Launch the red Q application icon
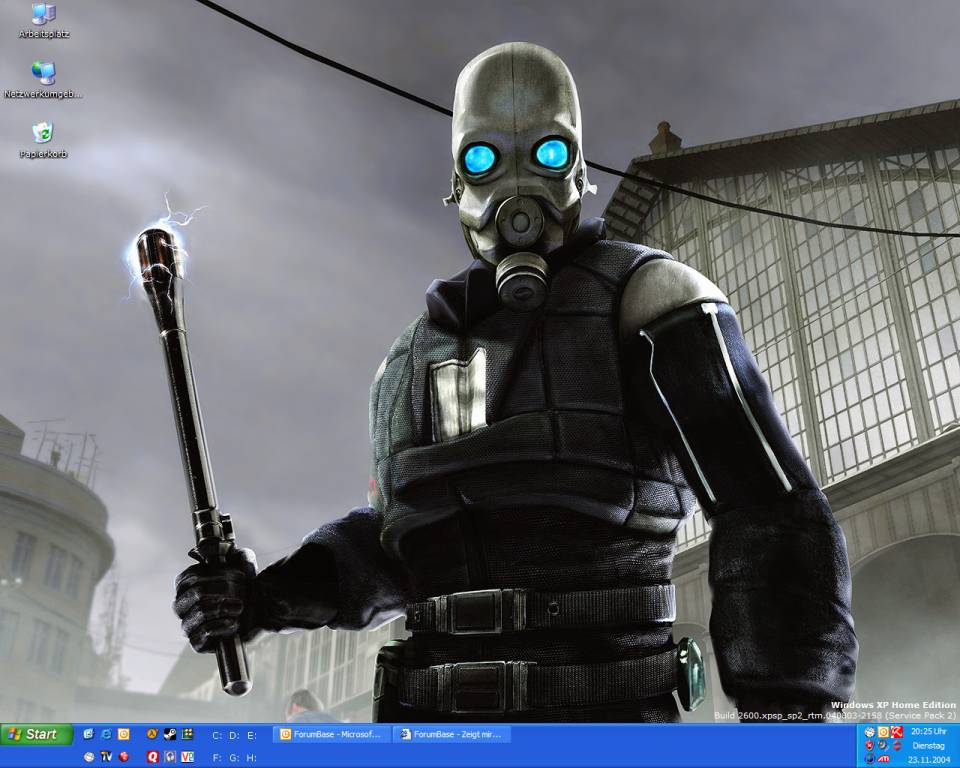The height and width of the screenshot is (768, 960). coord(152,757)
